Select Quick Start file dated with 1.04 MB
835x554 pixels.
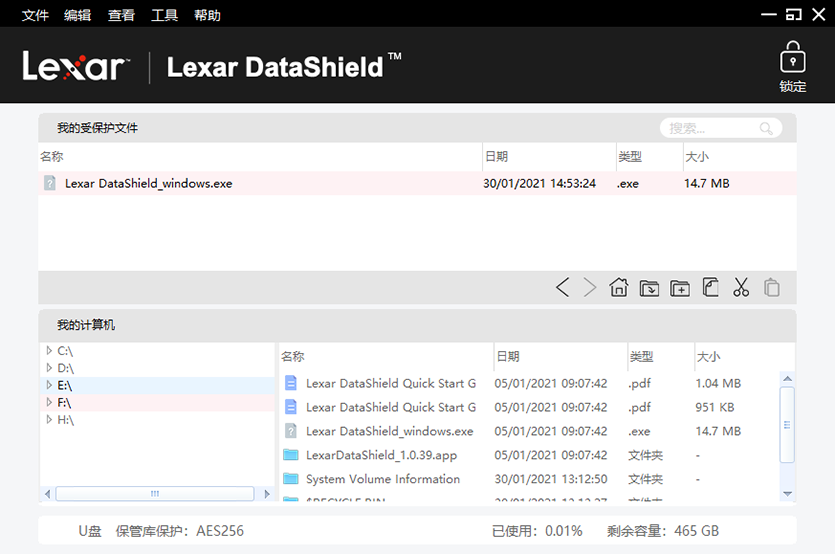pos(391,384)
